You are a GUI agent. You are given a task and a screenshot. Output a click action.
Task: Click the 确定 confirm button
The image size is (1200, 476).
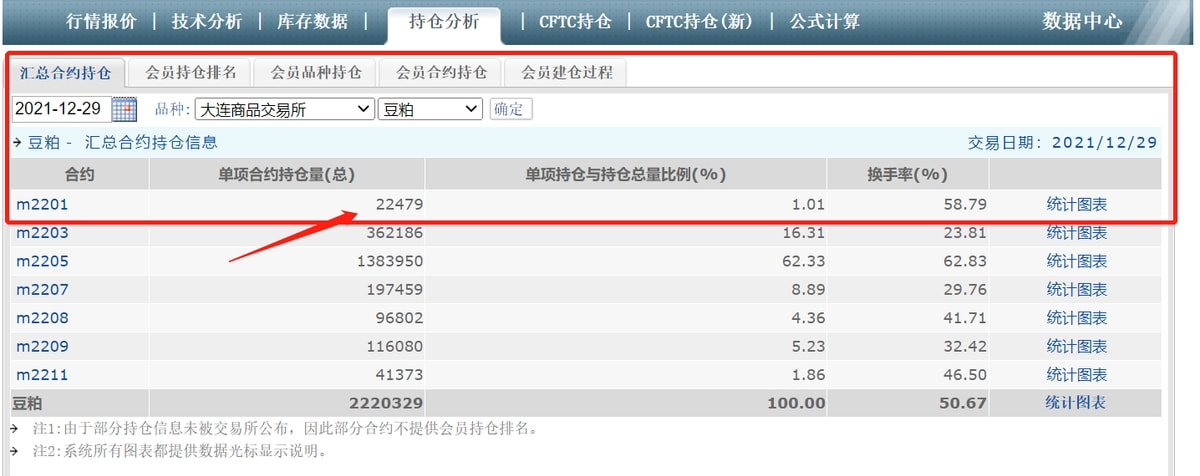tap(511, 109)
